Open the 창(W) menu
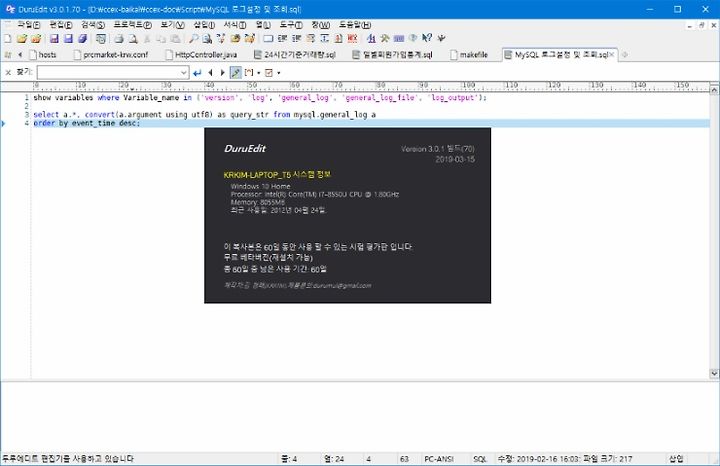This screenshot has width=720, height=466. [321, 25]
